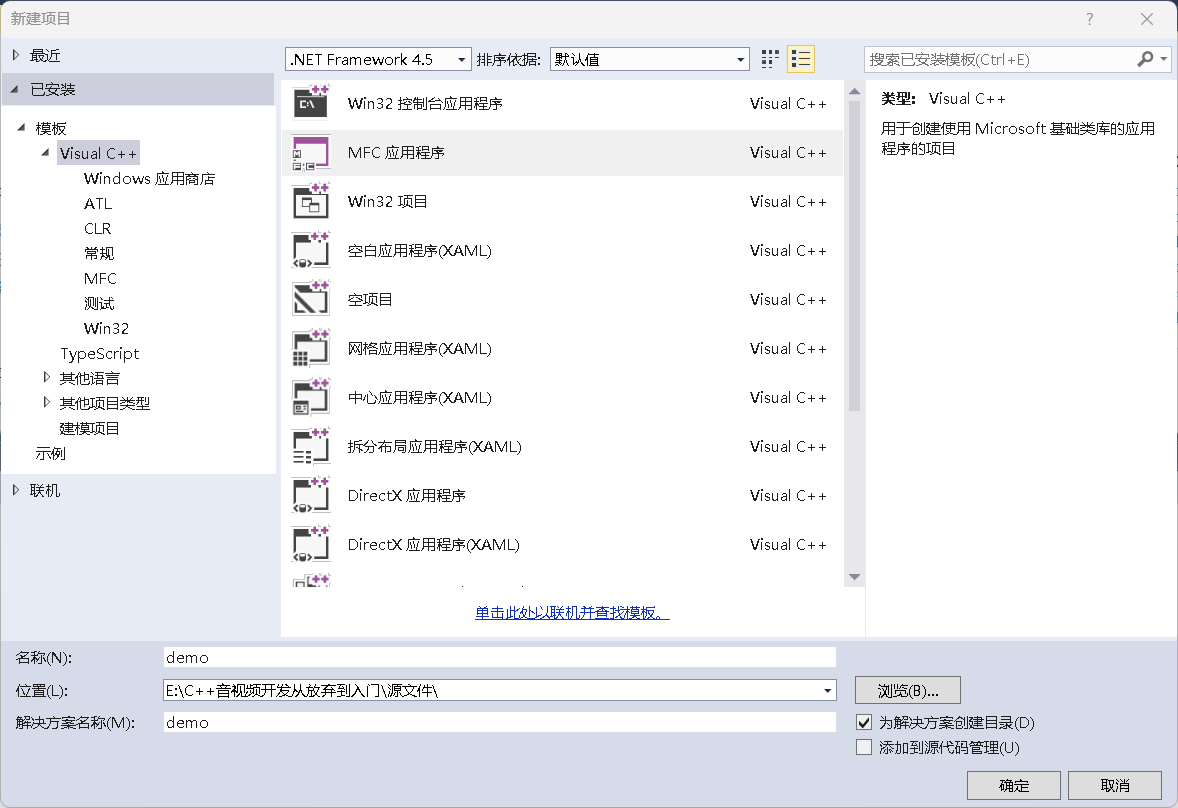Click the template list scrollbar thumb
Image resolution: width=1178 pixels, height=808 pixels.
pyautogui.click(x=854, y=255)
